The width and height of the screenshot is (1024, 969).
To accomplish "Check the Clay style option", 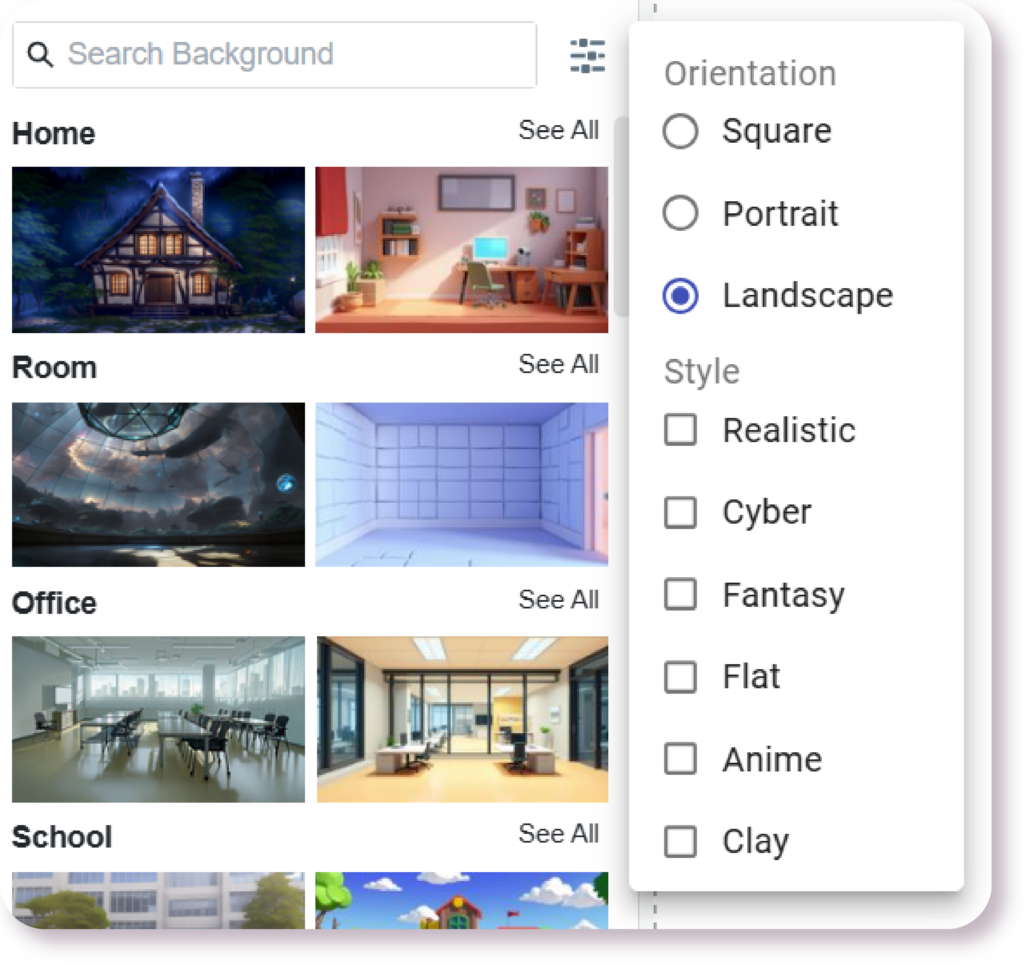I will pyautogui.click(x=681, y=842).
